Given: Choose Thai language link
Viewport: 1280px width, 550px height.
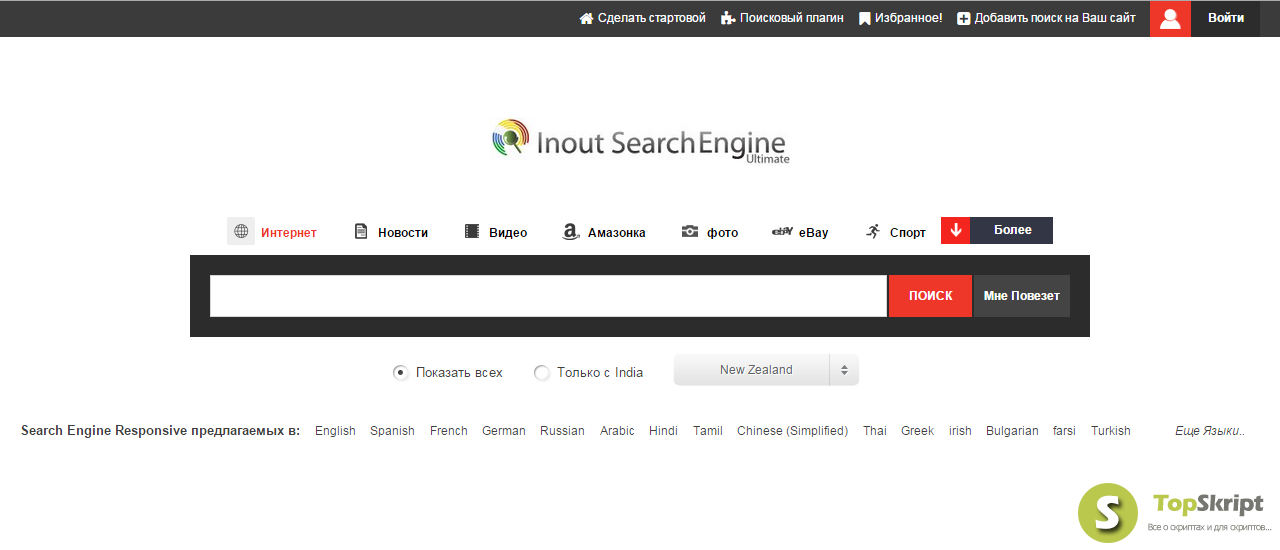Looking at the screenshot, I should tap(875, 431).
